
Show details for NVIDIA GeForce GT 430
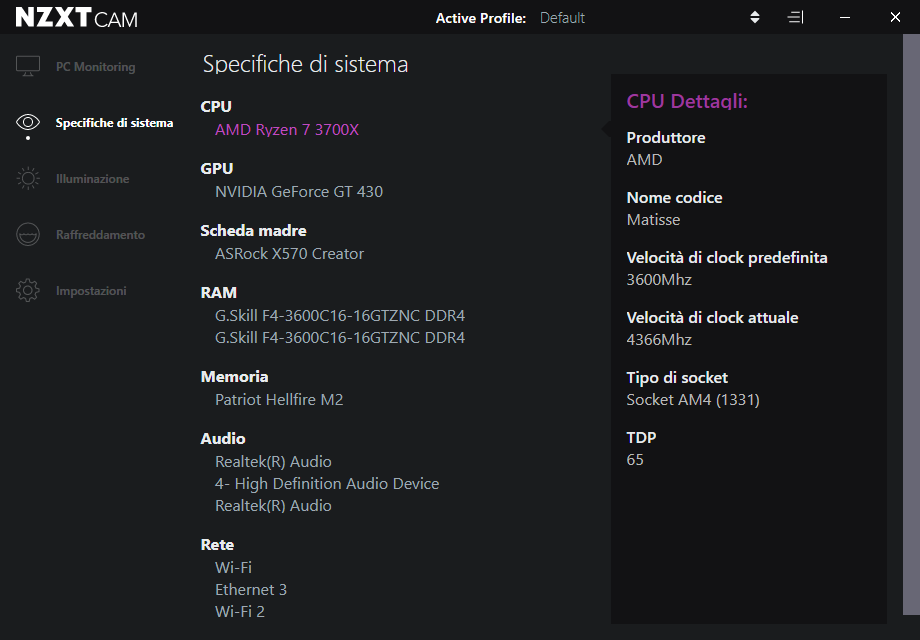click(298, 192)
